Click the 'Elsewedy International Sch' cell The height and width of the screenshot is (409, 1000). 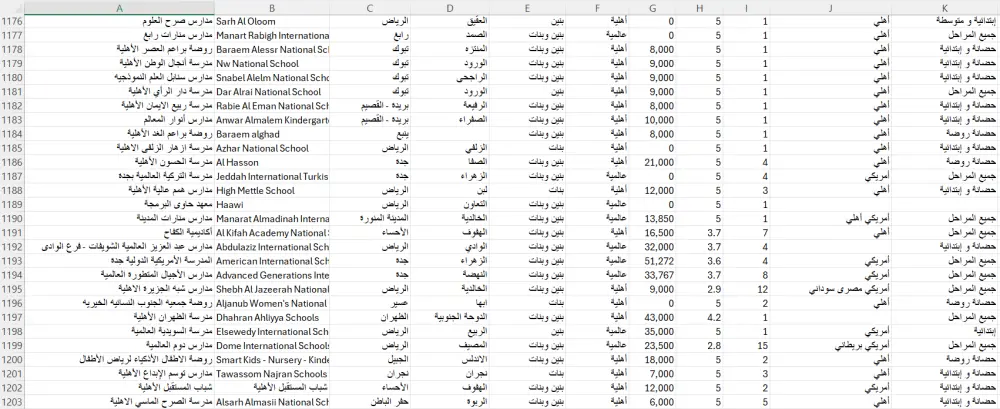point(272,332)
